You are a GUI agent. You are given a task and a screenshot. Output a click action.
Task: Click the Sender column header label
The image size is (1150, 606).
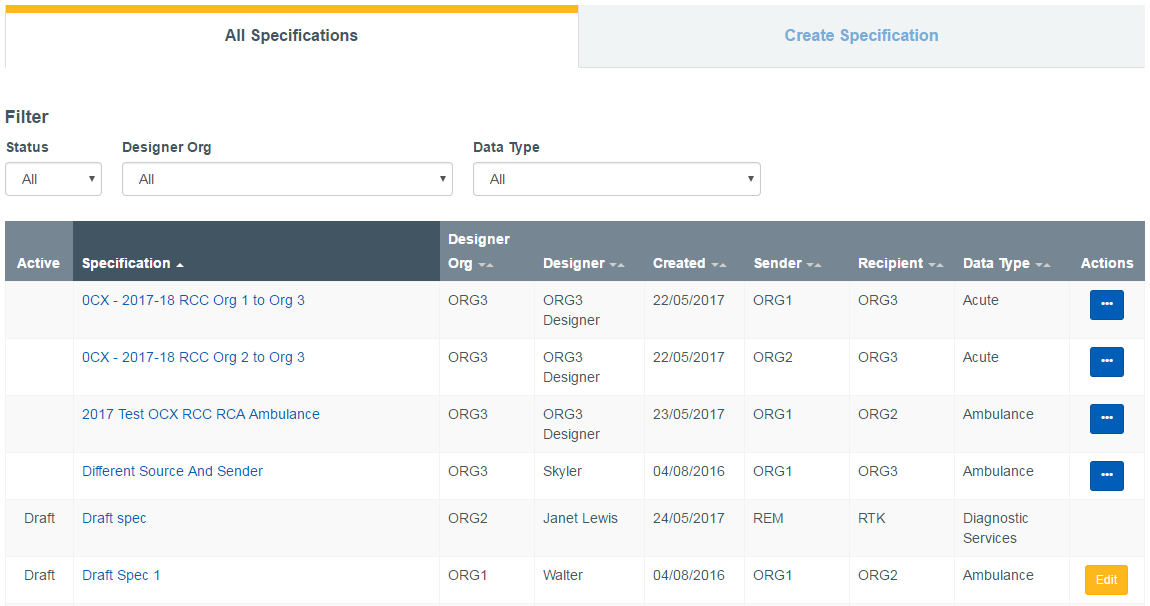pyautogui.click(x=777, y=263)
